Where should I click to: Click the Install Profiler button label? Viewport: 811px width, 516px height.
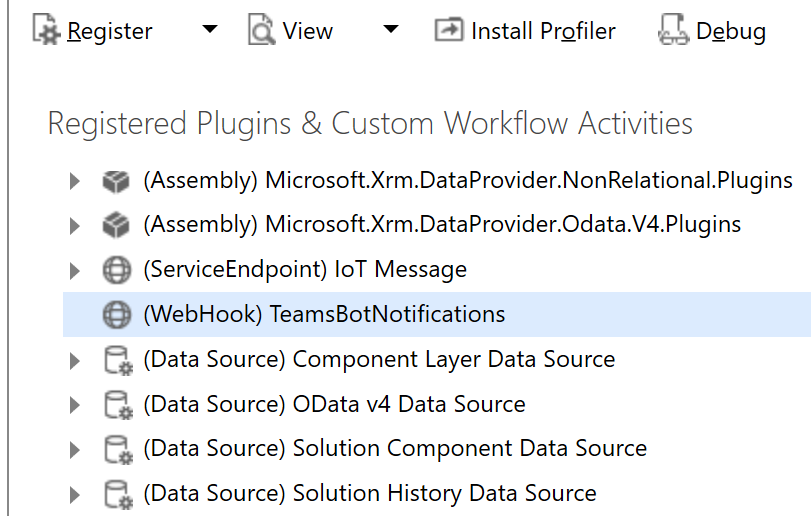coord(543,31)
